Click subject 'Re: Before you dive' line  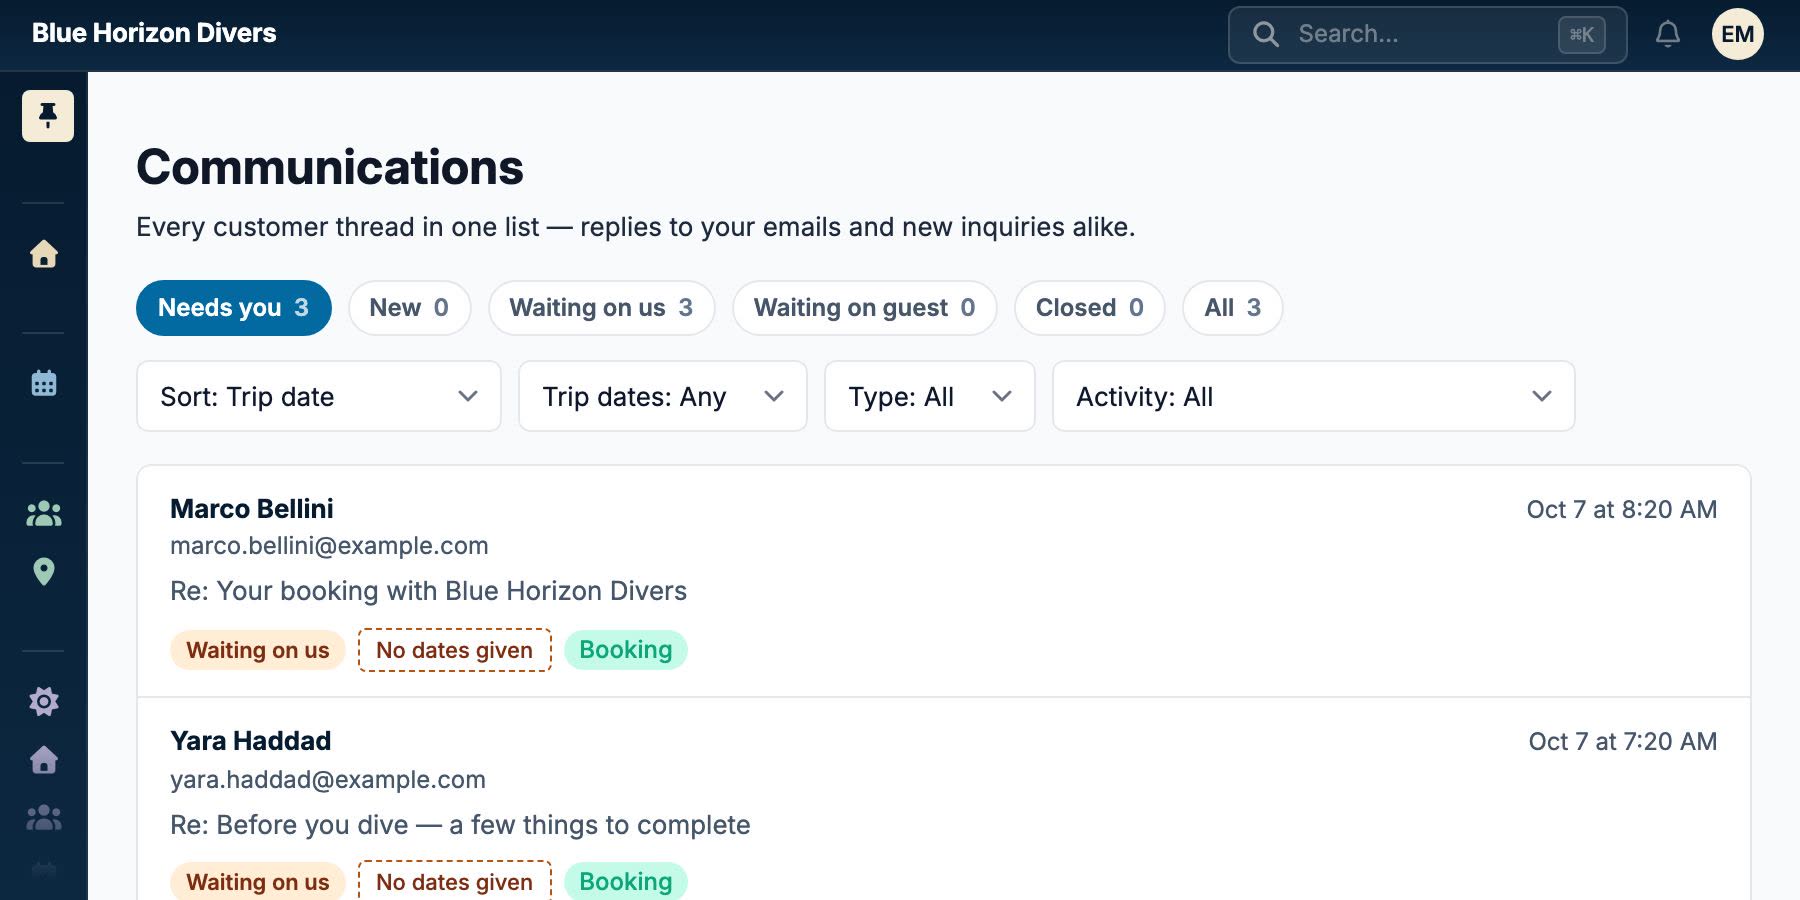pos(460,825)
